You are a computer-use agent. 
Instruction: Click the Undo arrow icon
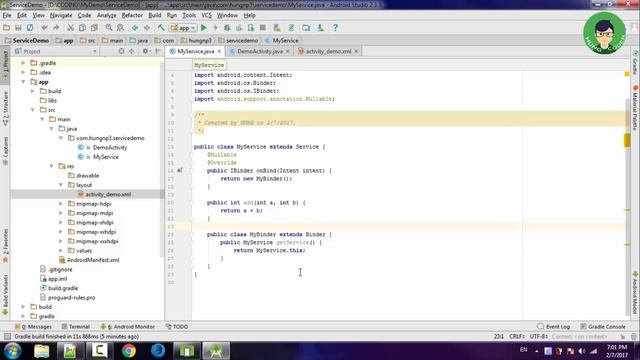point(44,28)
